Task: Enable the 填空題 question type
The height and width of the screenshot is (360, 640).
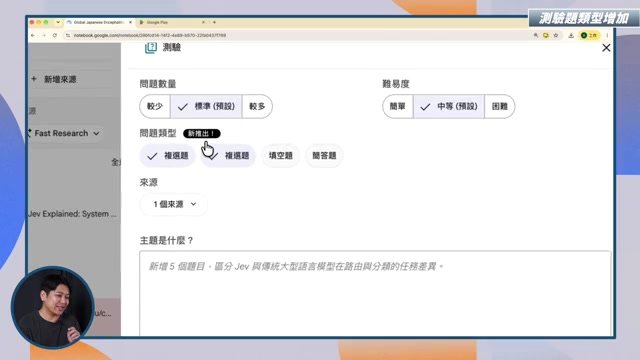Action: coord(280,156)
